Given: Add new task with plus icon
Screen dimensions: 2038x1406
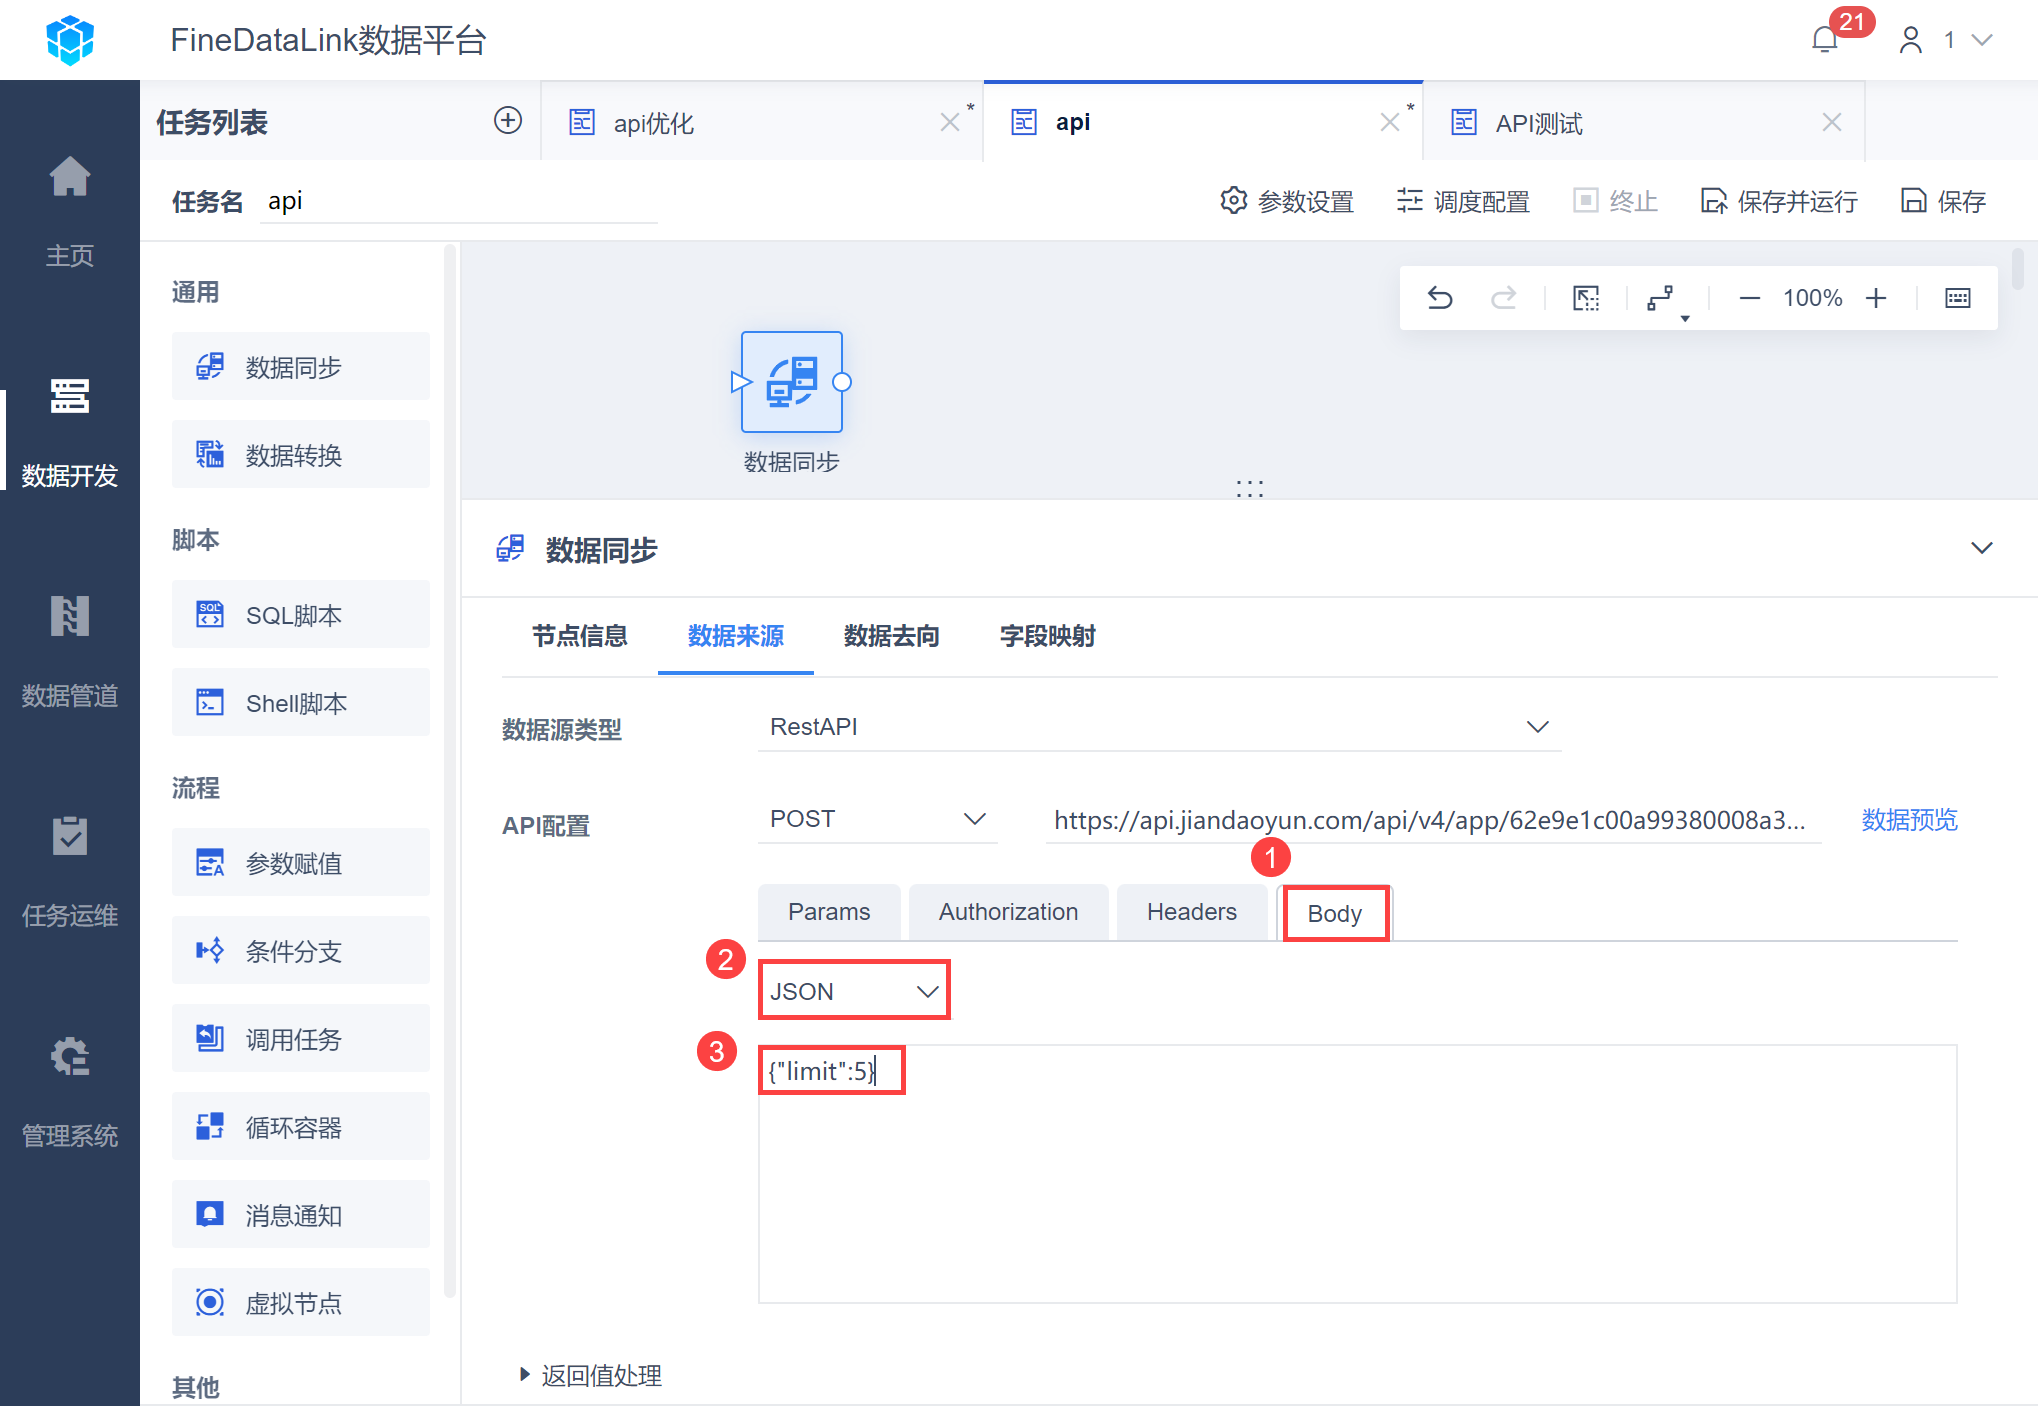Looking at the screenshot, I should coord(508,121).
